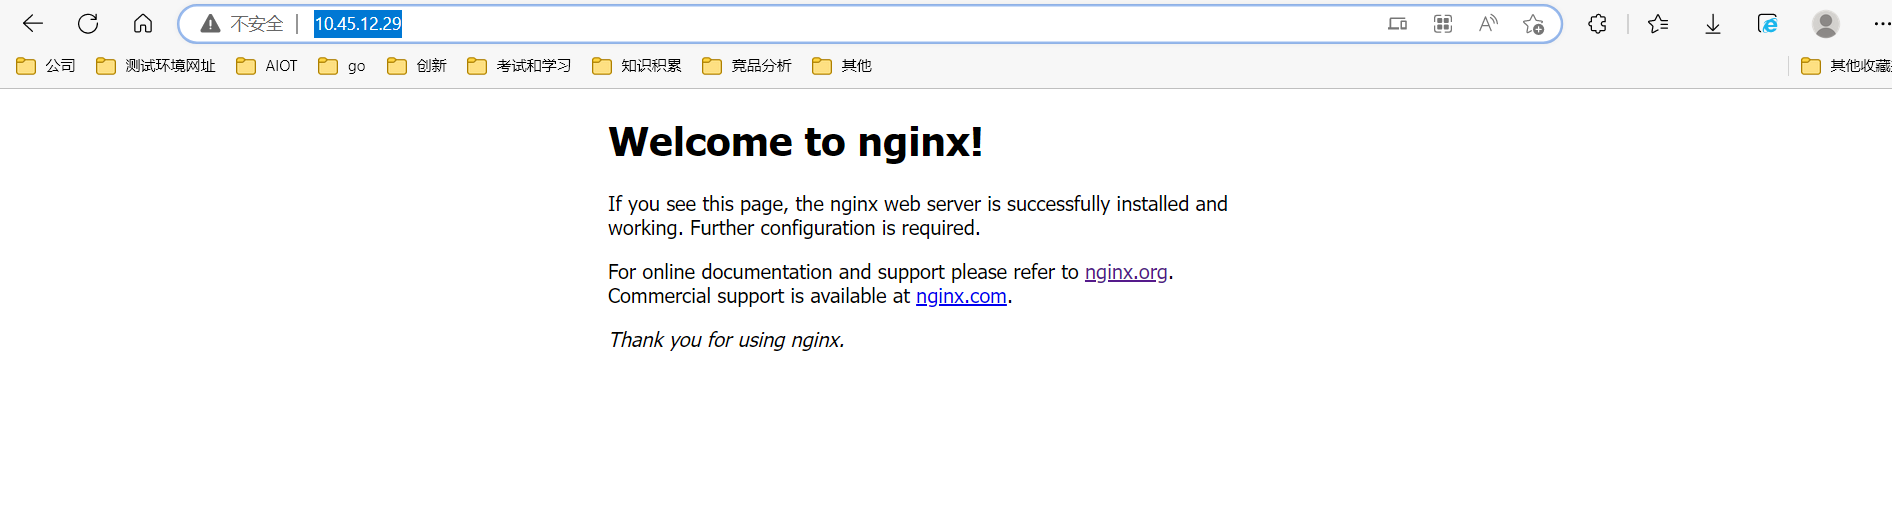1892x522 pixels.
Task: Open the browser extensions menu
Action: point(1597,23)
